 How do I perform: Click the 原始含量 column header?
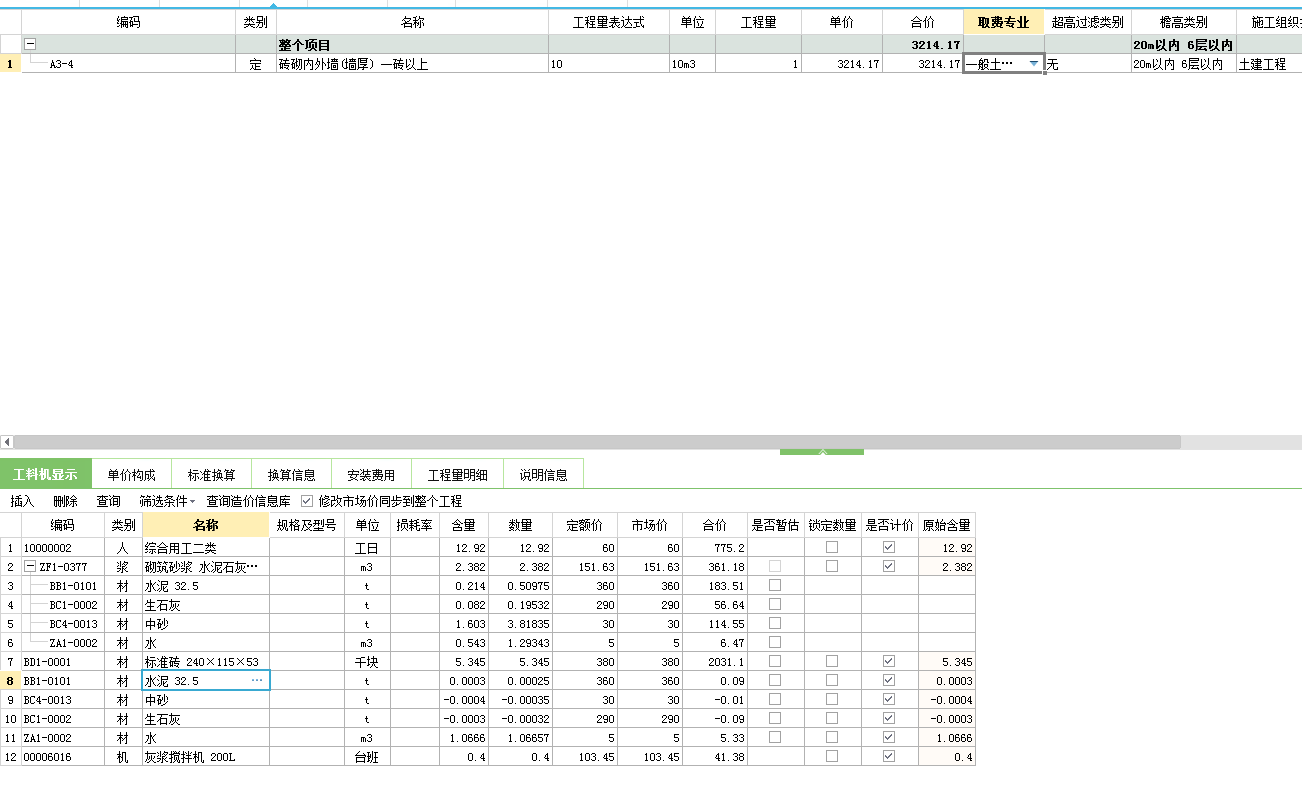coord(946,525)
